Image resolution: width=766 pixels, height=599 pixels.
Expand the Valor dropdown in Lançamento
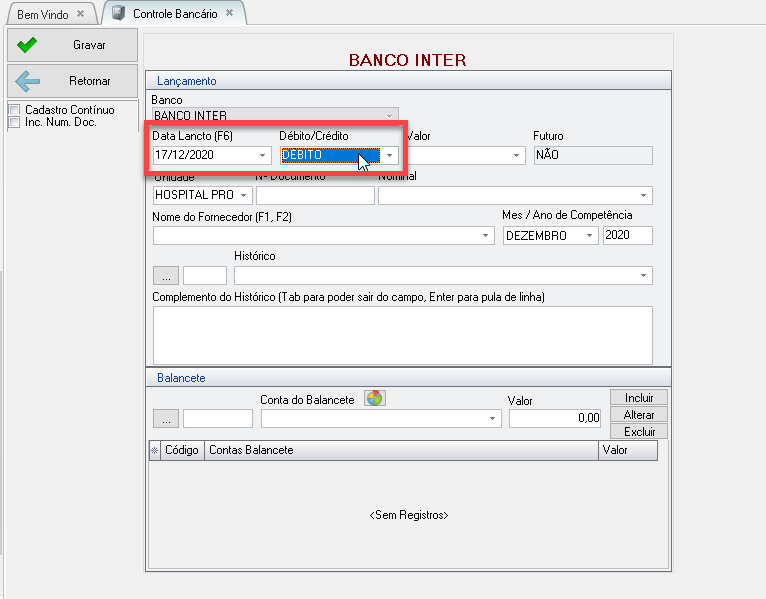(x=516, y=155)
